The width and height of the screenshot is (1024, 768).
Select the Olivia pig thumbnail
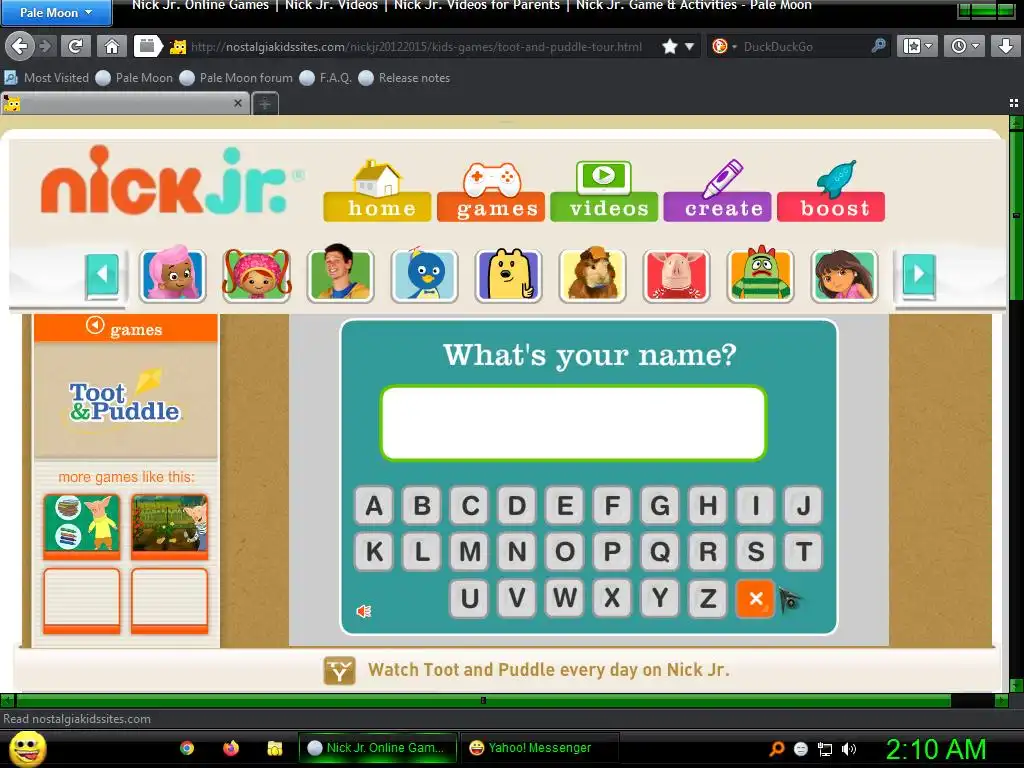pos(677,274)
